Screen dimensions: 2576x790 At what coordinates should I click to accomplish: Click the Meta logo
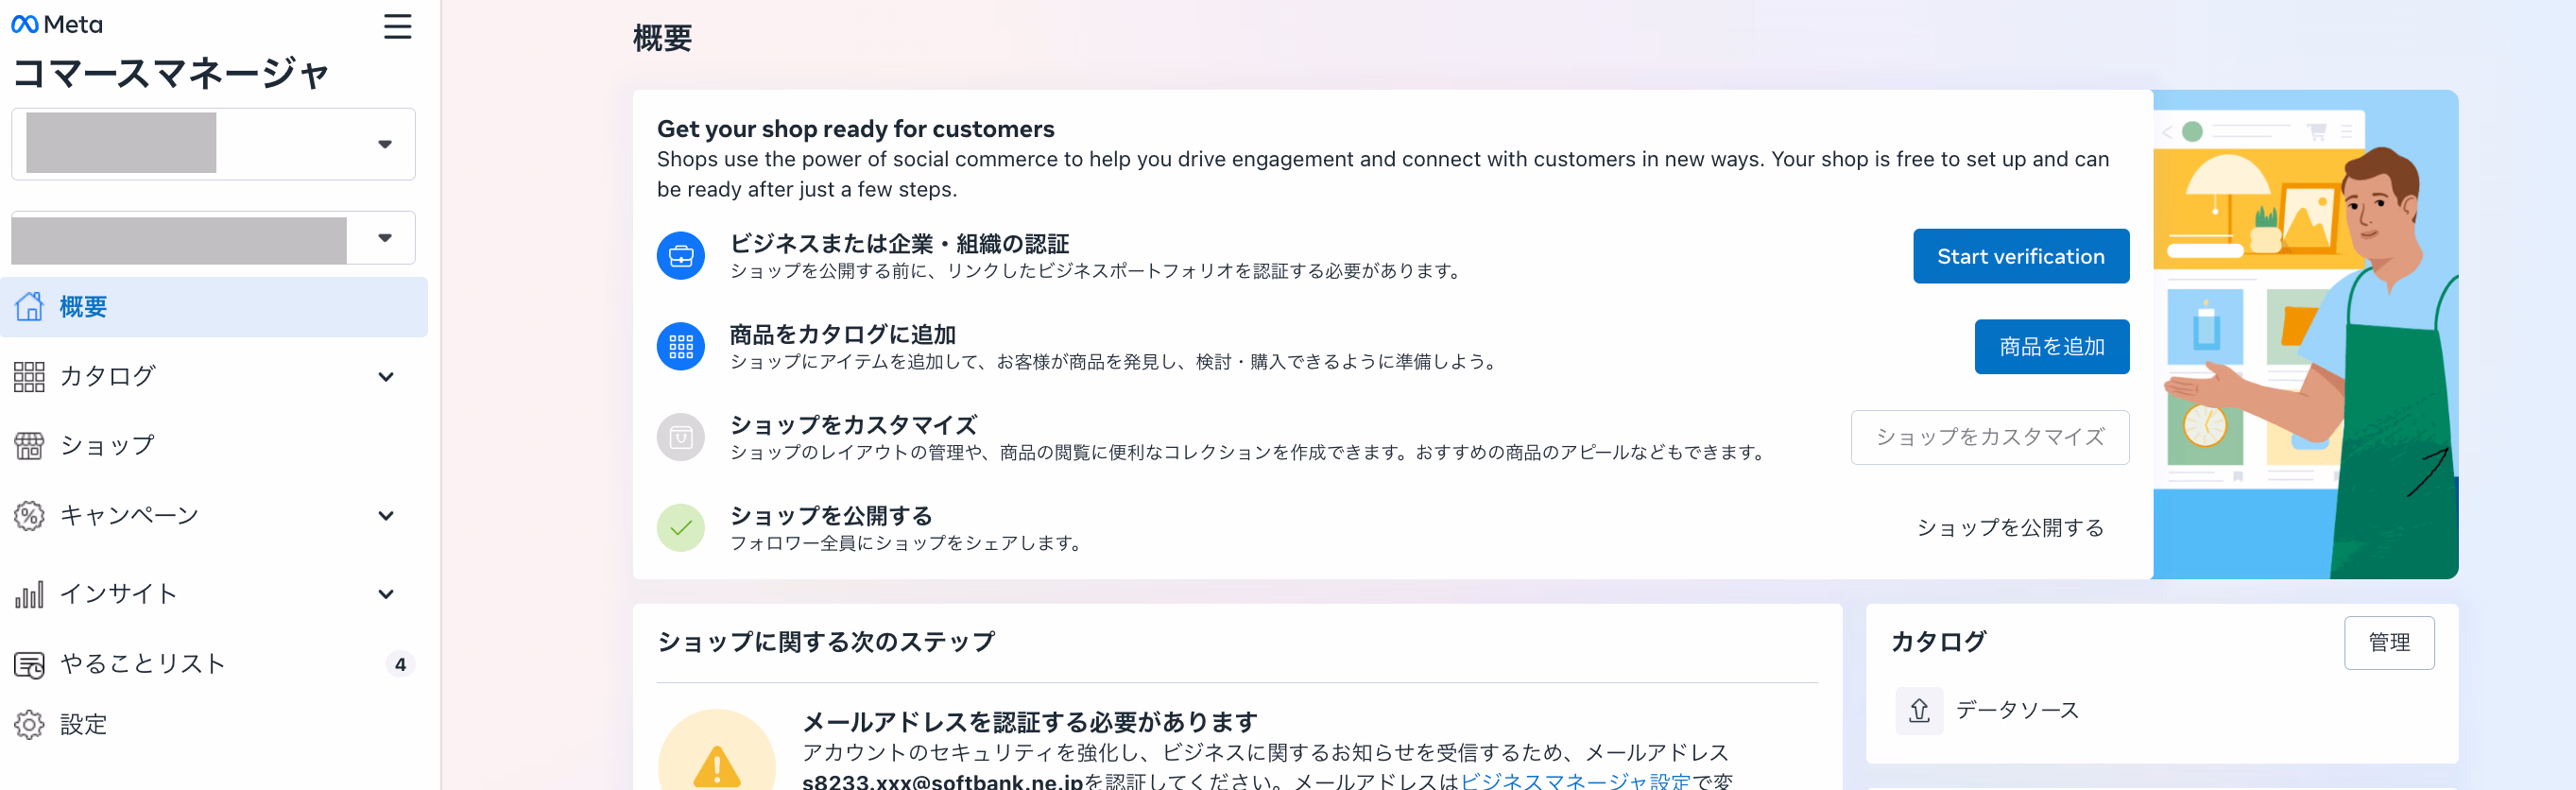coord(57,24)
